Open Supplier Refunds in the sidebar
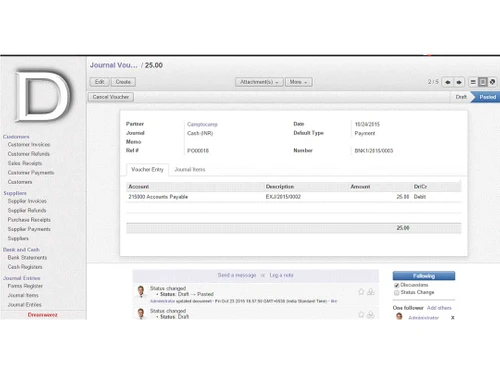Viewport: 500px width, 375px height. pyautogui.click(x=27, y=211)
